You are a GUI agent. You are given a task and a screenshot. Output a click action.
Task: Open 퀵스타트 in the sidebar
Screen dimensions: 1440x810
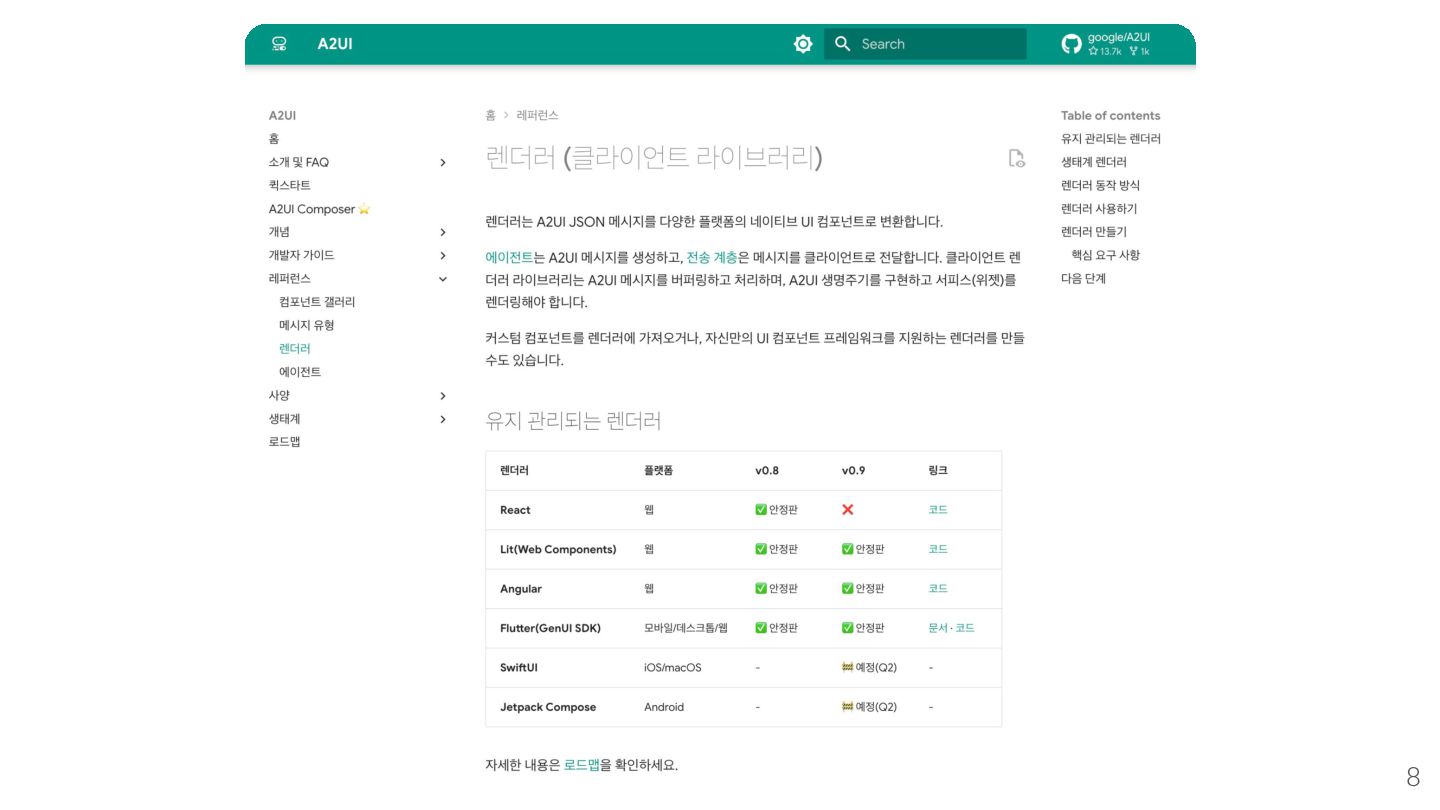(x=290, y=185)
